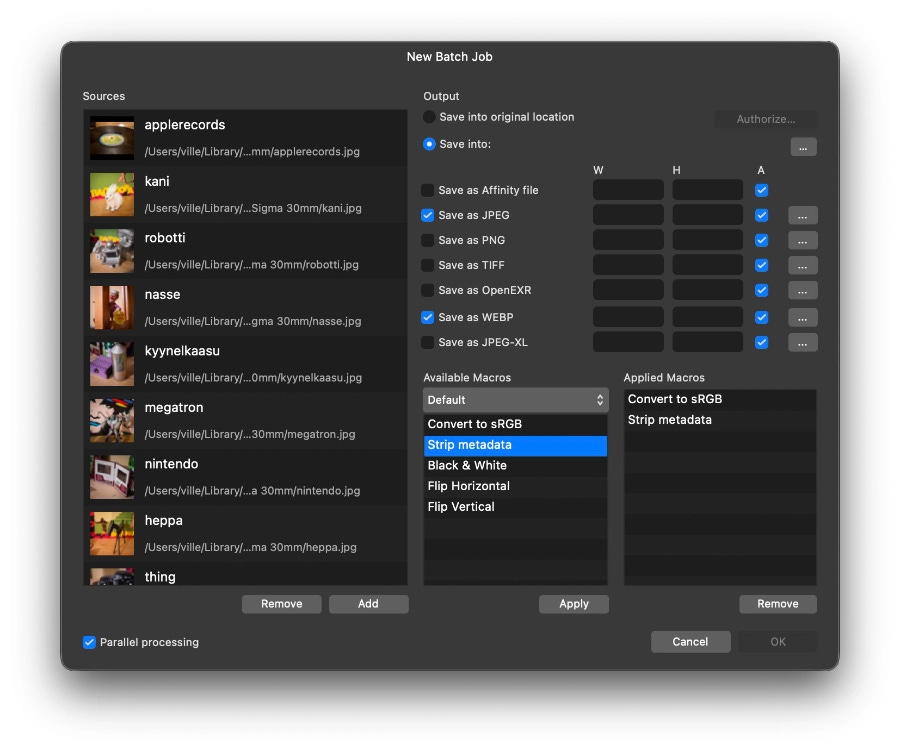Select Strip metadata in Applied Macros

click(720, 420)
